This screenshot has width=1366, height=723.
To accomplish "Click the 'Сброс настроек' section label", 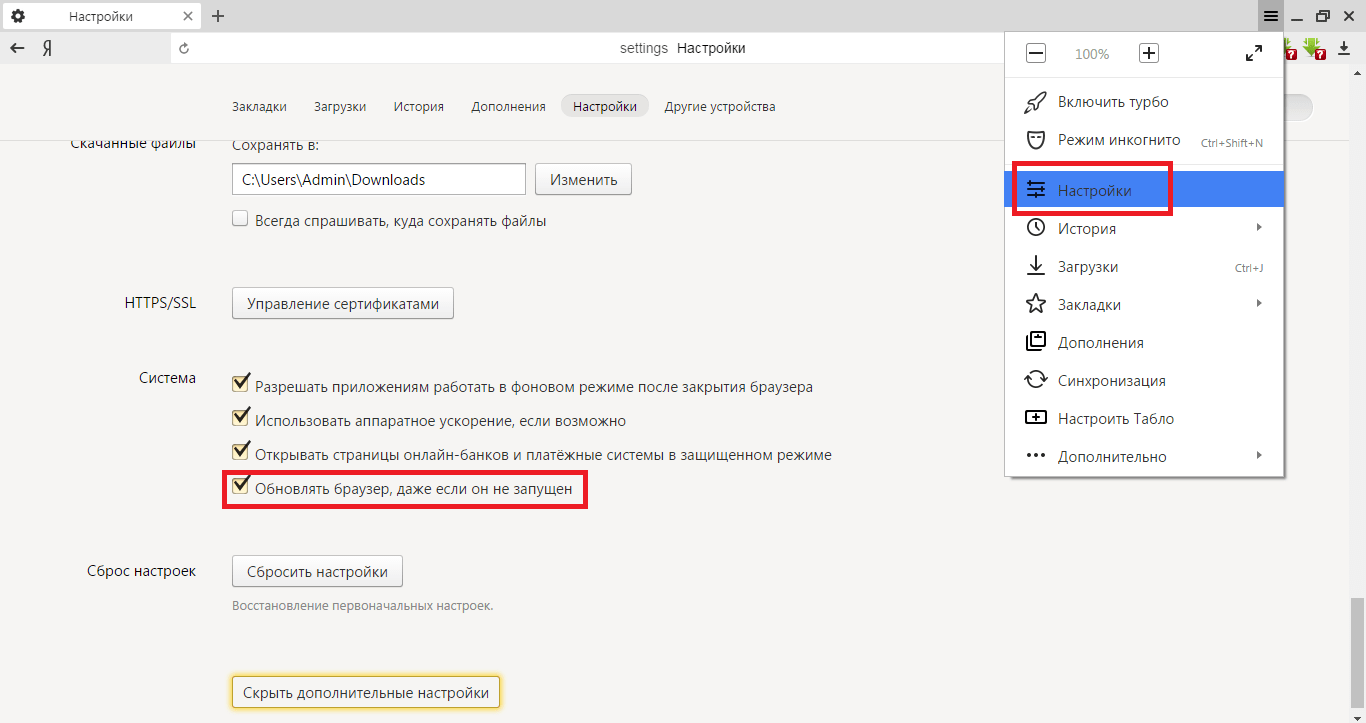I will point(142,571).
